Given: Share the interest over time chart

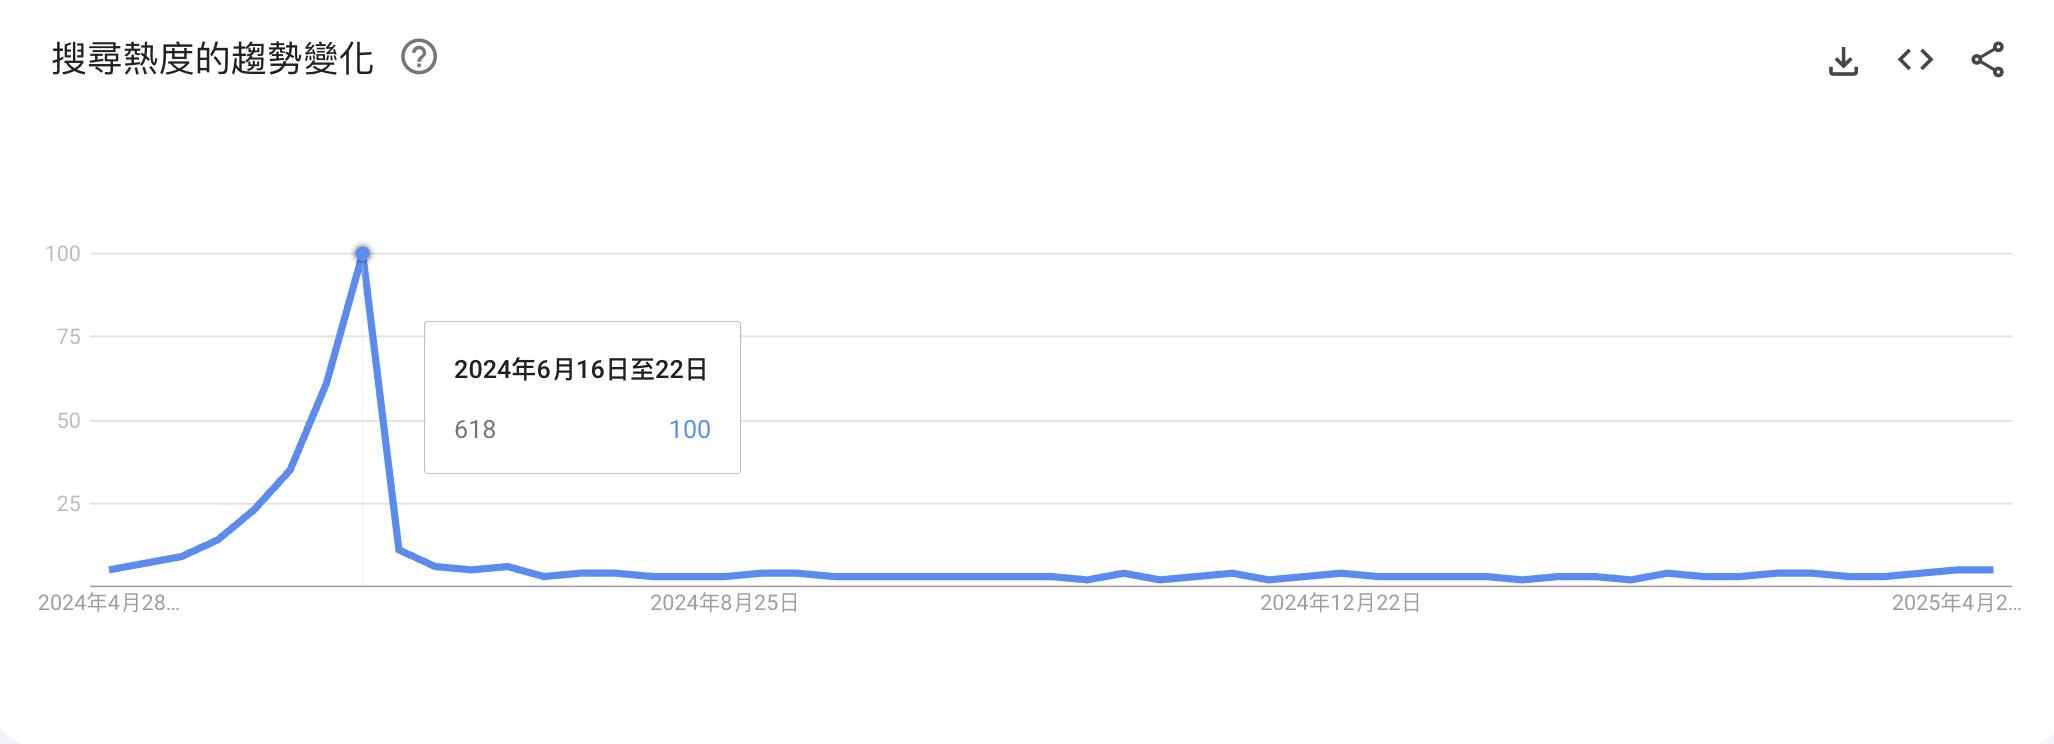Looking at the screenshot, I should coord(1987,60).
